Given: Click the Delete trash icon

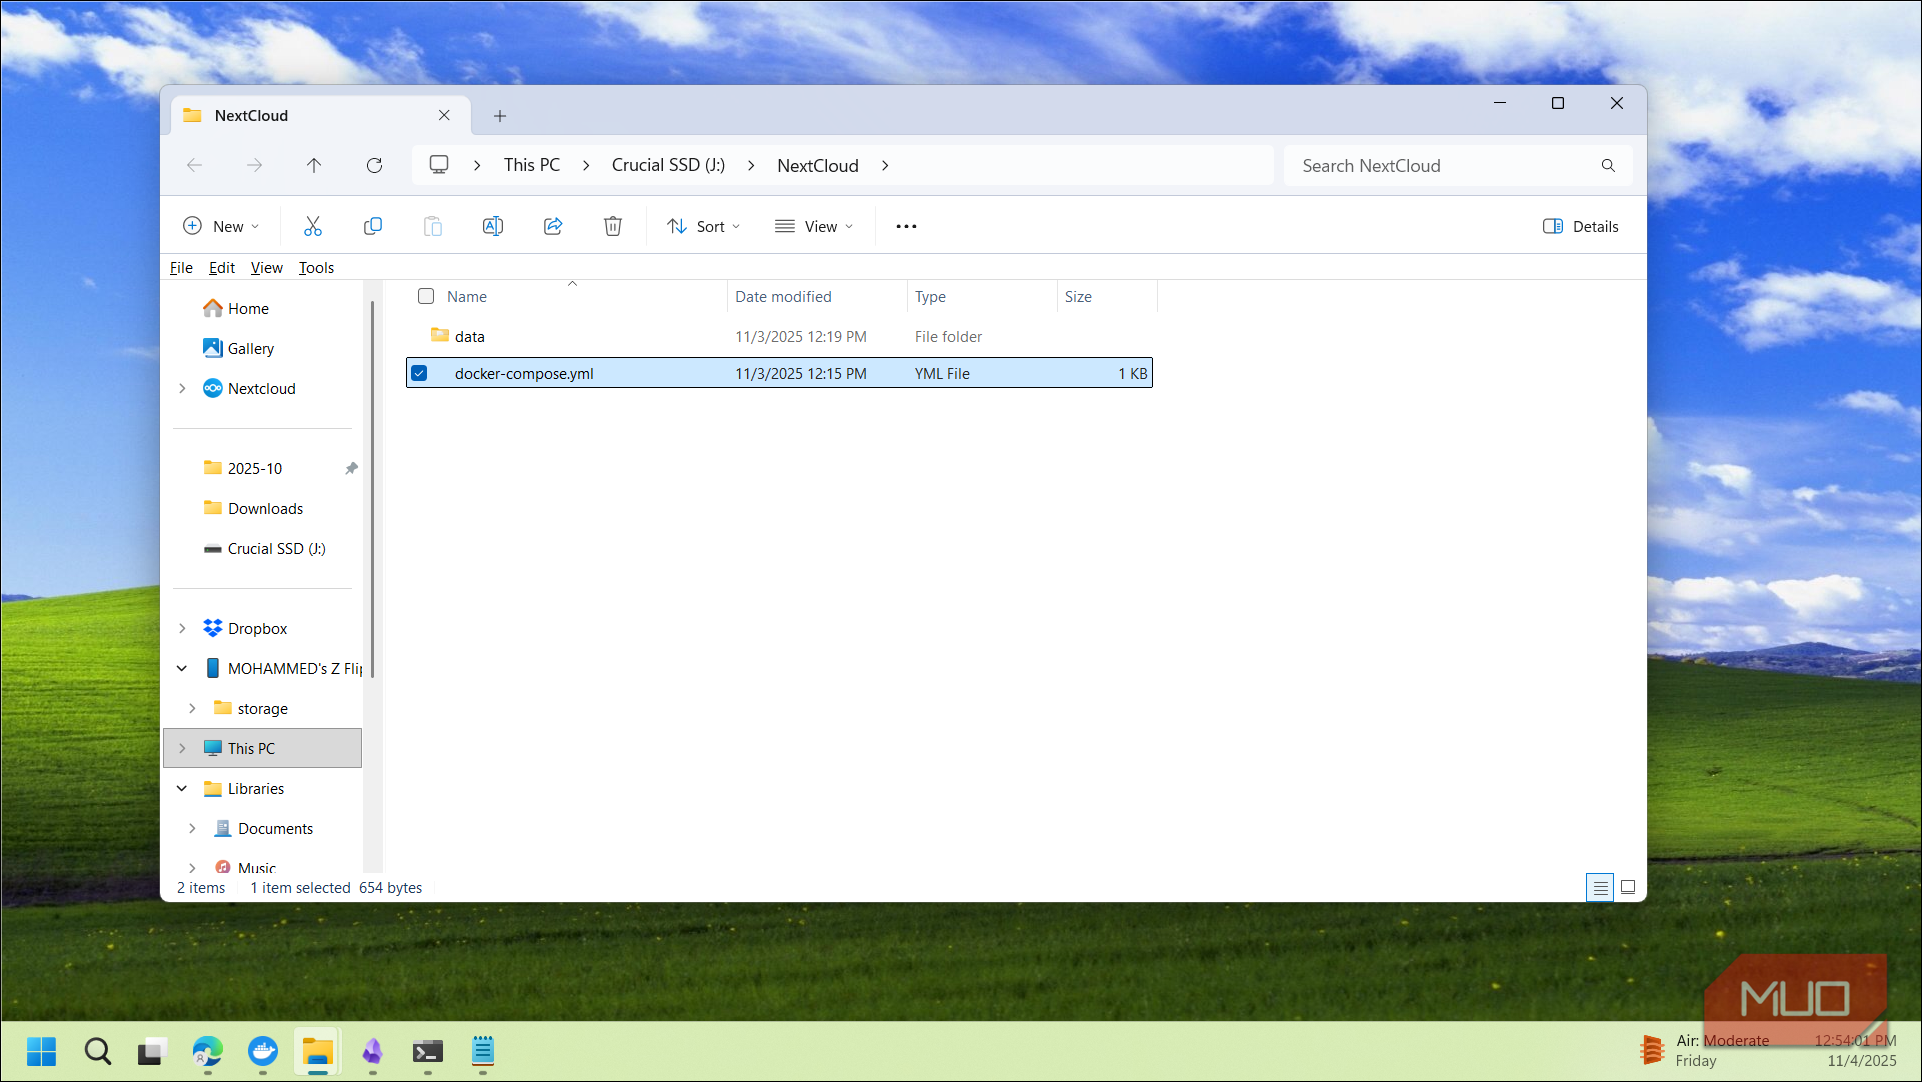Looking at the screenshot, I should (613, 227).
